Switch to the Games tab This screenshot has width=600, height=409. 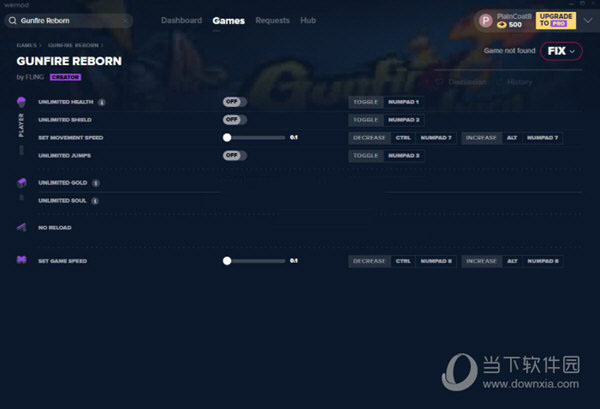pyautogui.click(x=228, y=21)
